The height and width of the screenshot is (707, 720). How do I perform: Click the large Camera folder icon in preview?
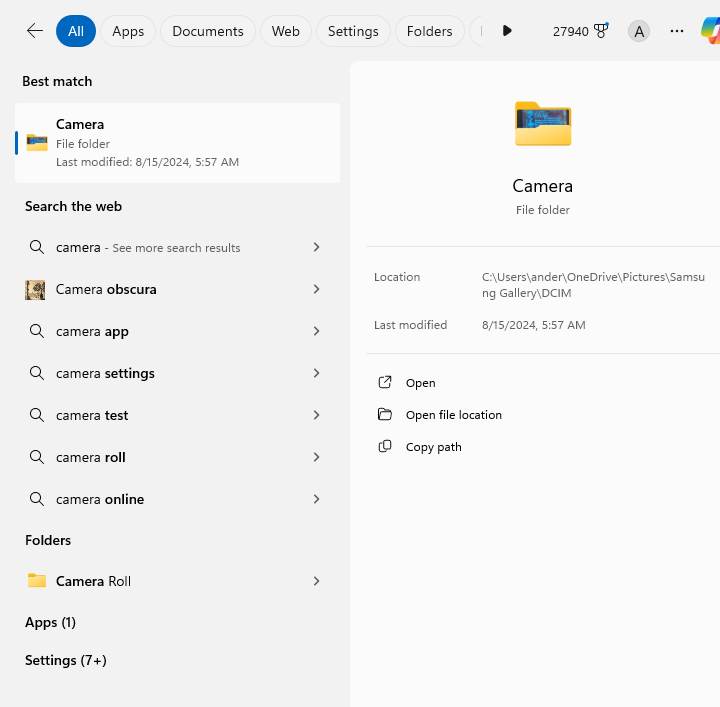pos(543,124)
